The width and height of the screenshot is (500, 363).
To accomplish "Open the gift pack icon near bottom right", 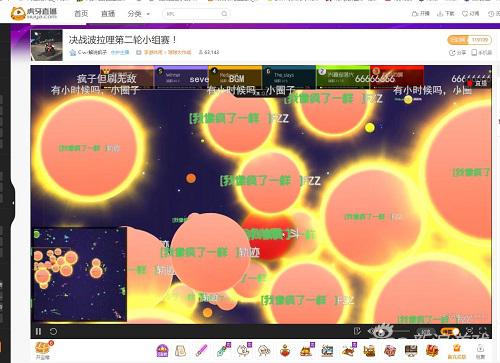I will tap(456, 352).
